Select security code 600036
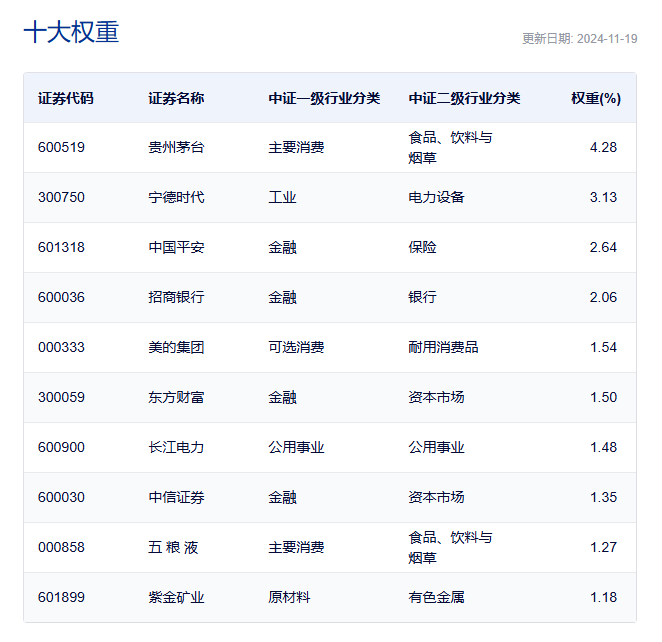 tap(61, 297)
